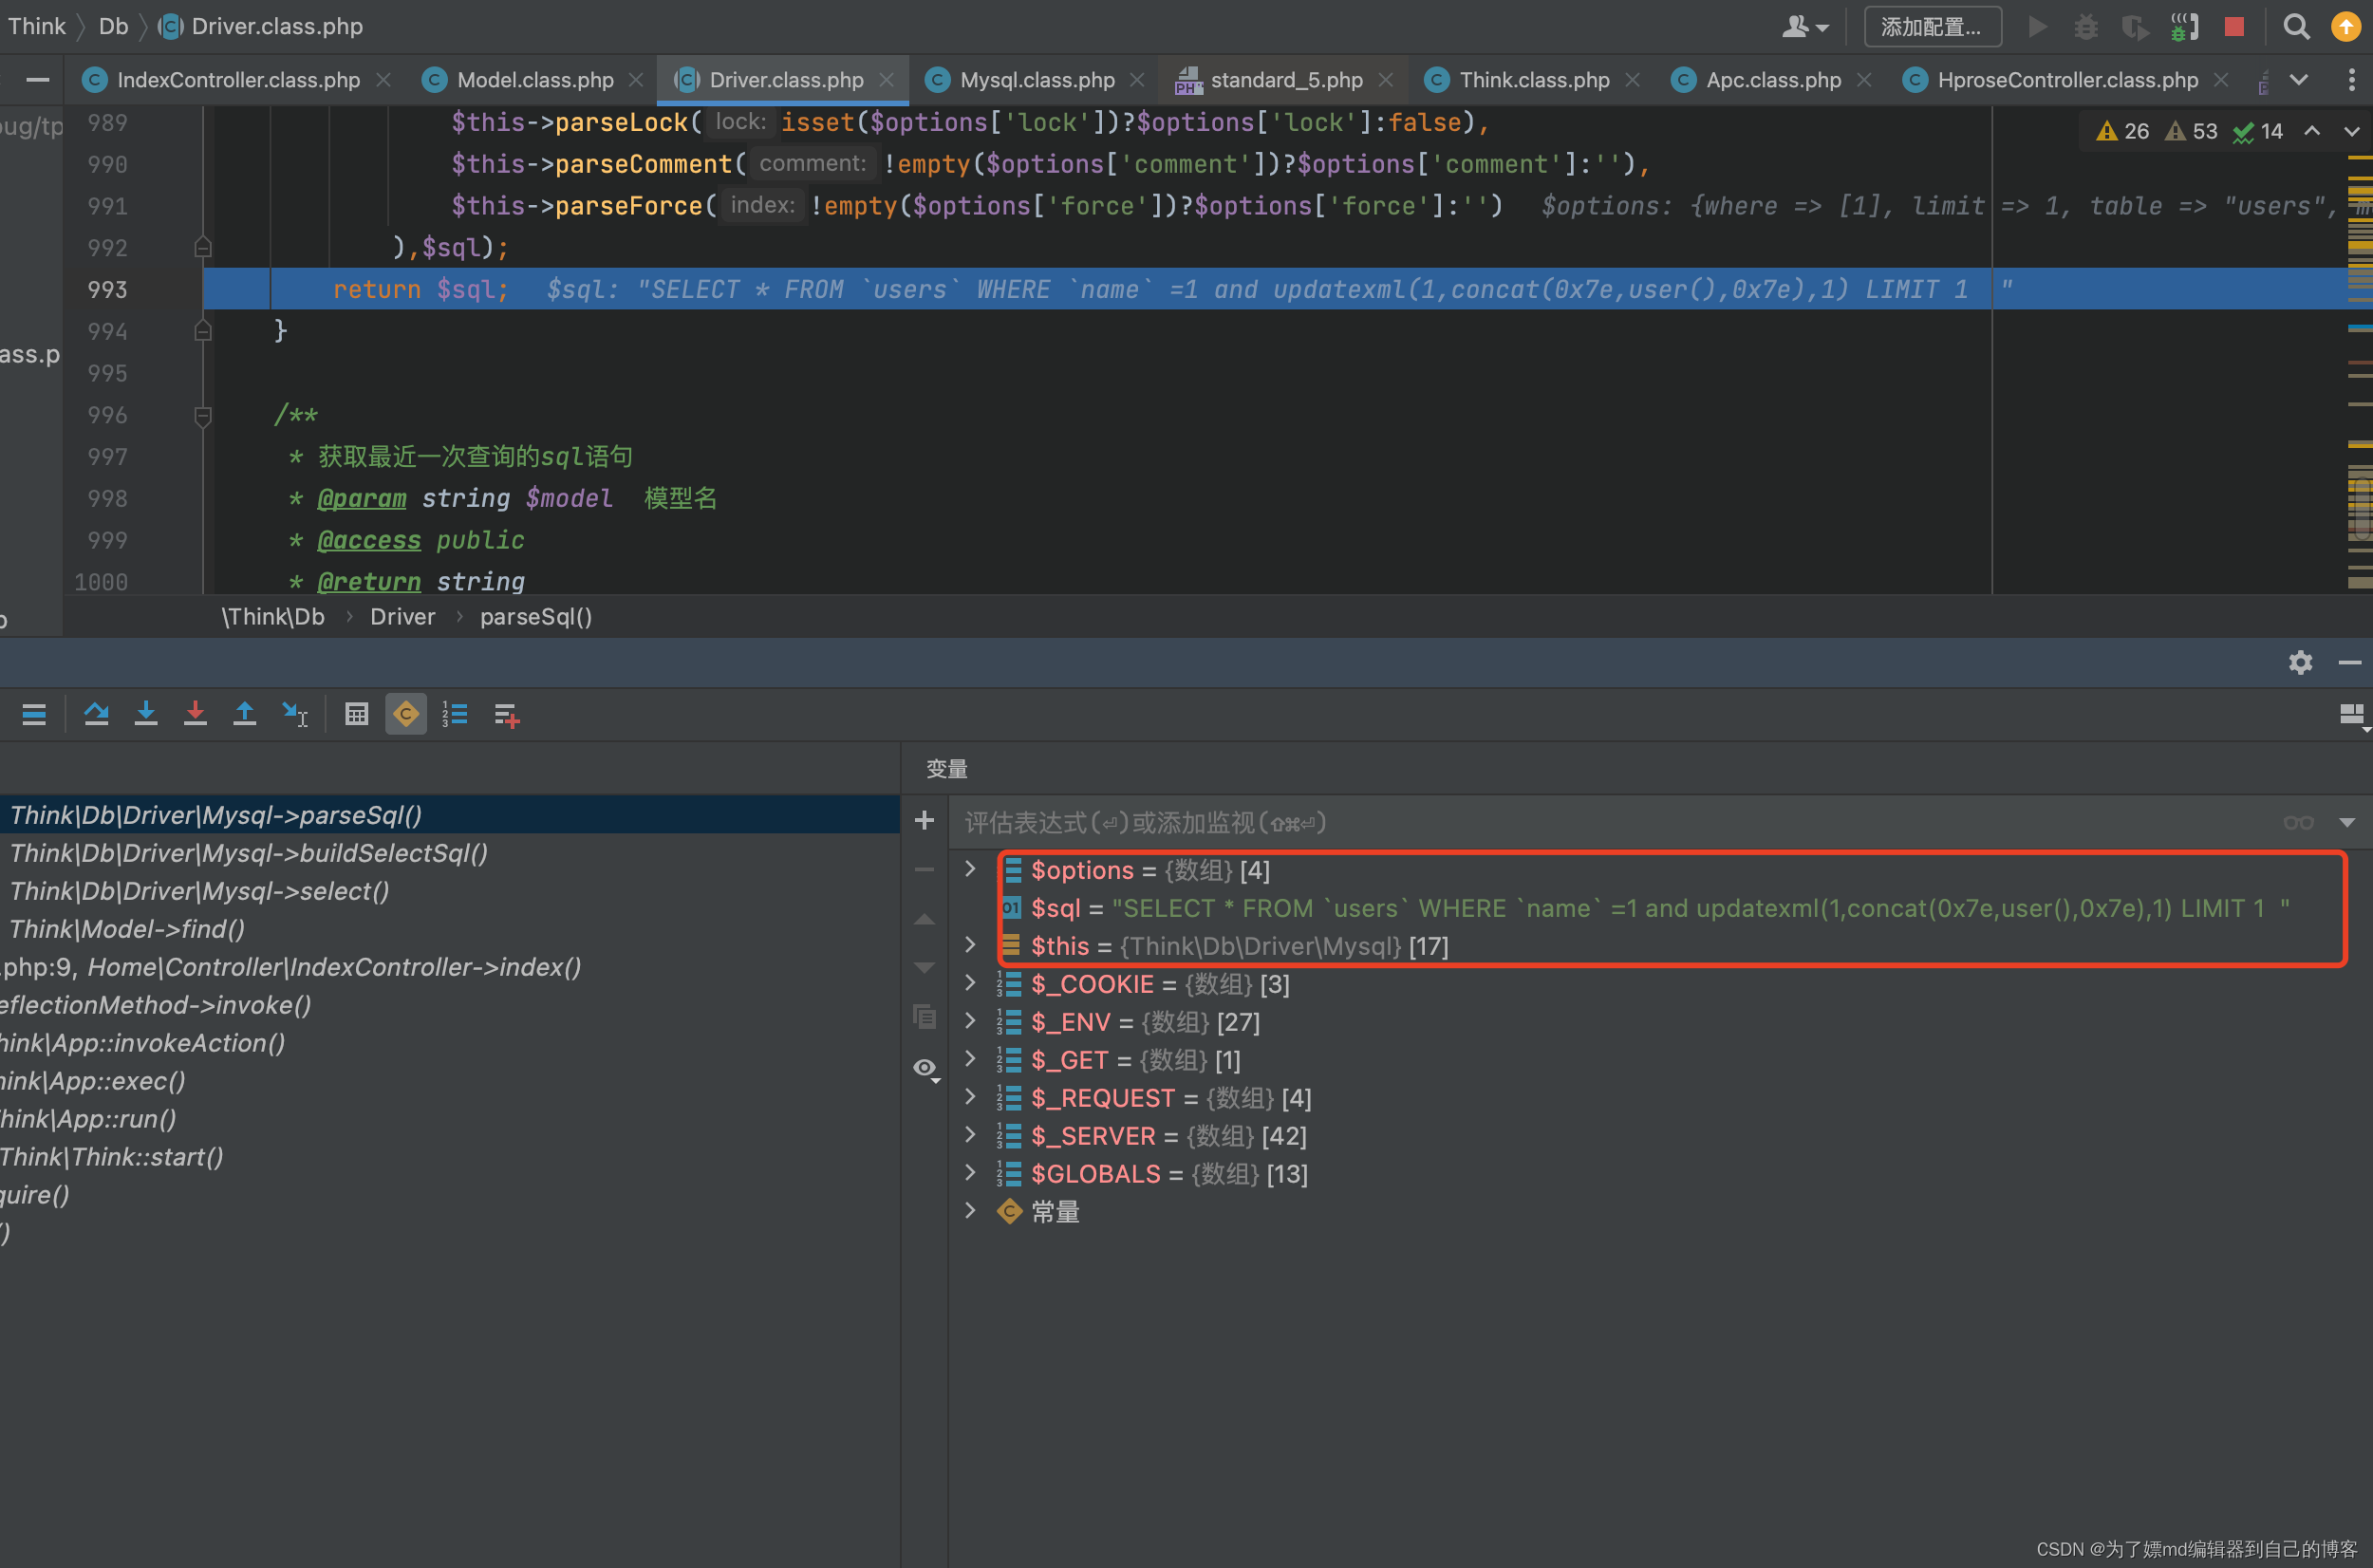Switch to the Think.class.php tab

point(1533,80)
